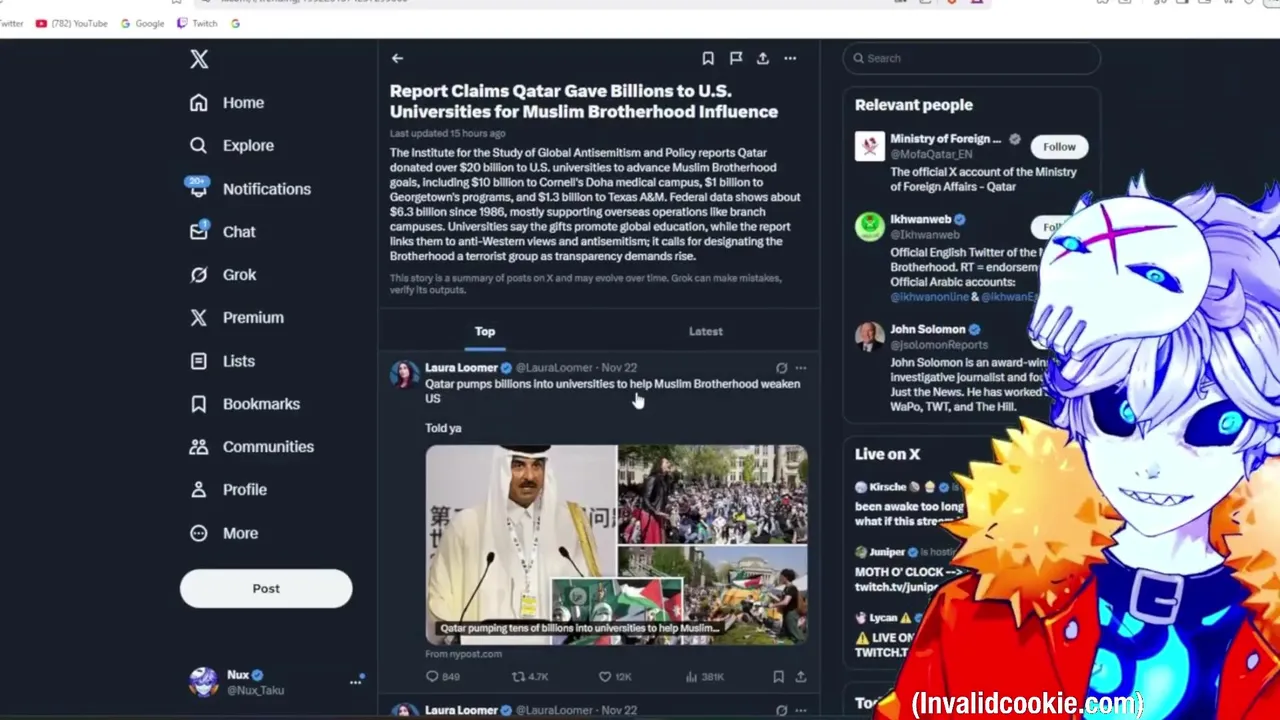Open Ikhwanweb profile name
1280x720 pixels.
[x=921, y=219]
